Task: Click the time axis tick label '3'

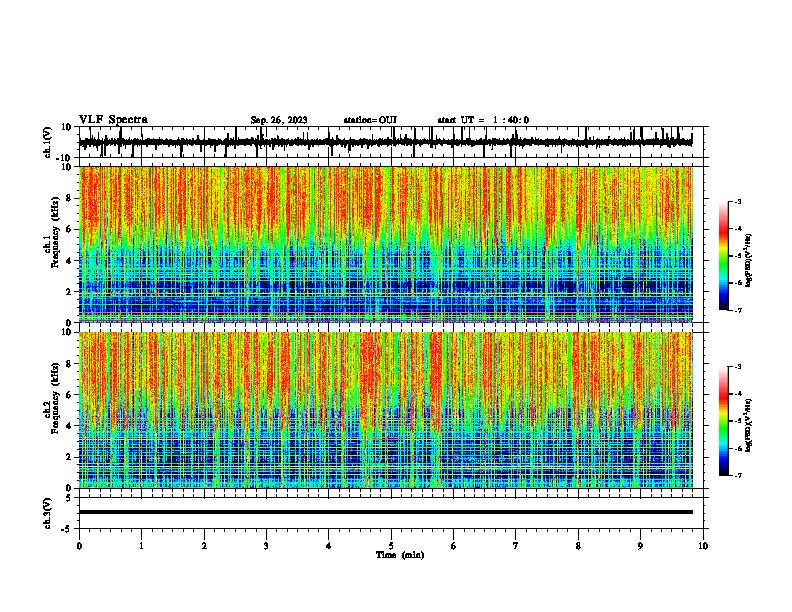Action: [x=266, y=546]
